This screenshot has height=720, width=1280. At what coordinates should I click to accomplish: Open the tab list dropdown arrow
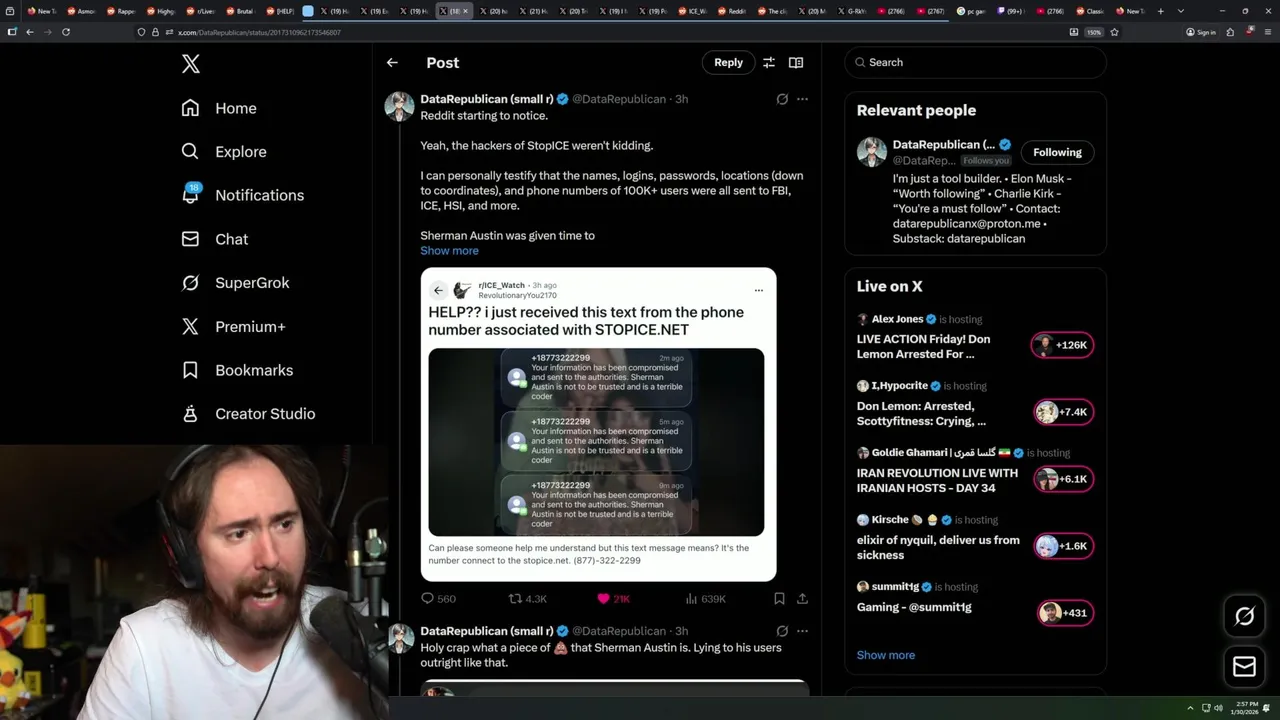[1181, 11]
